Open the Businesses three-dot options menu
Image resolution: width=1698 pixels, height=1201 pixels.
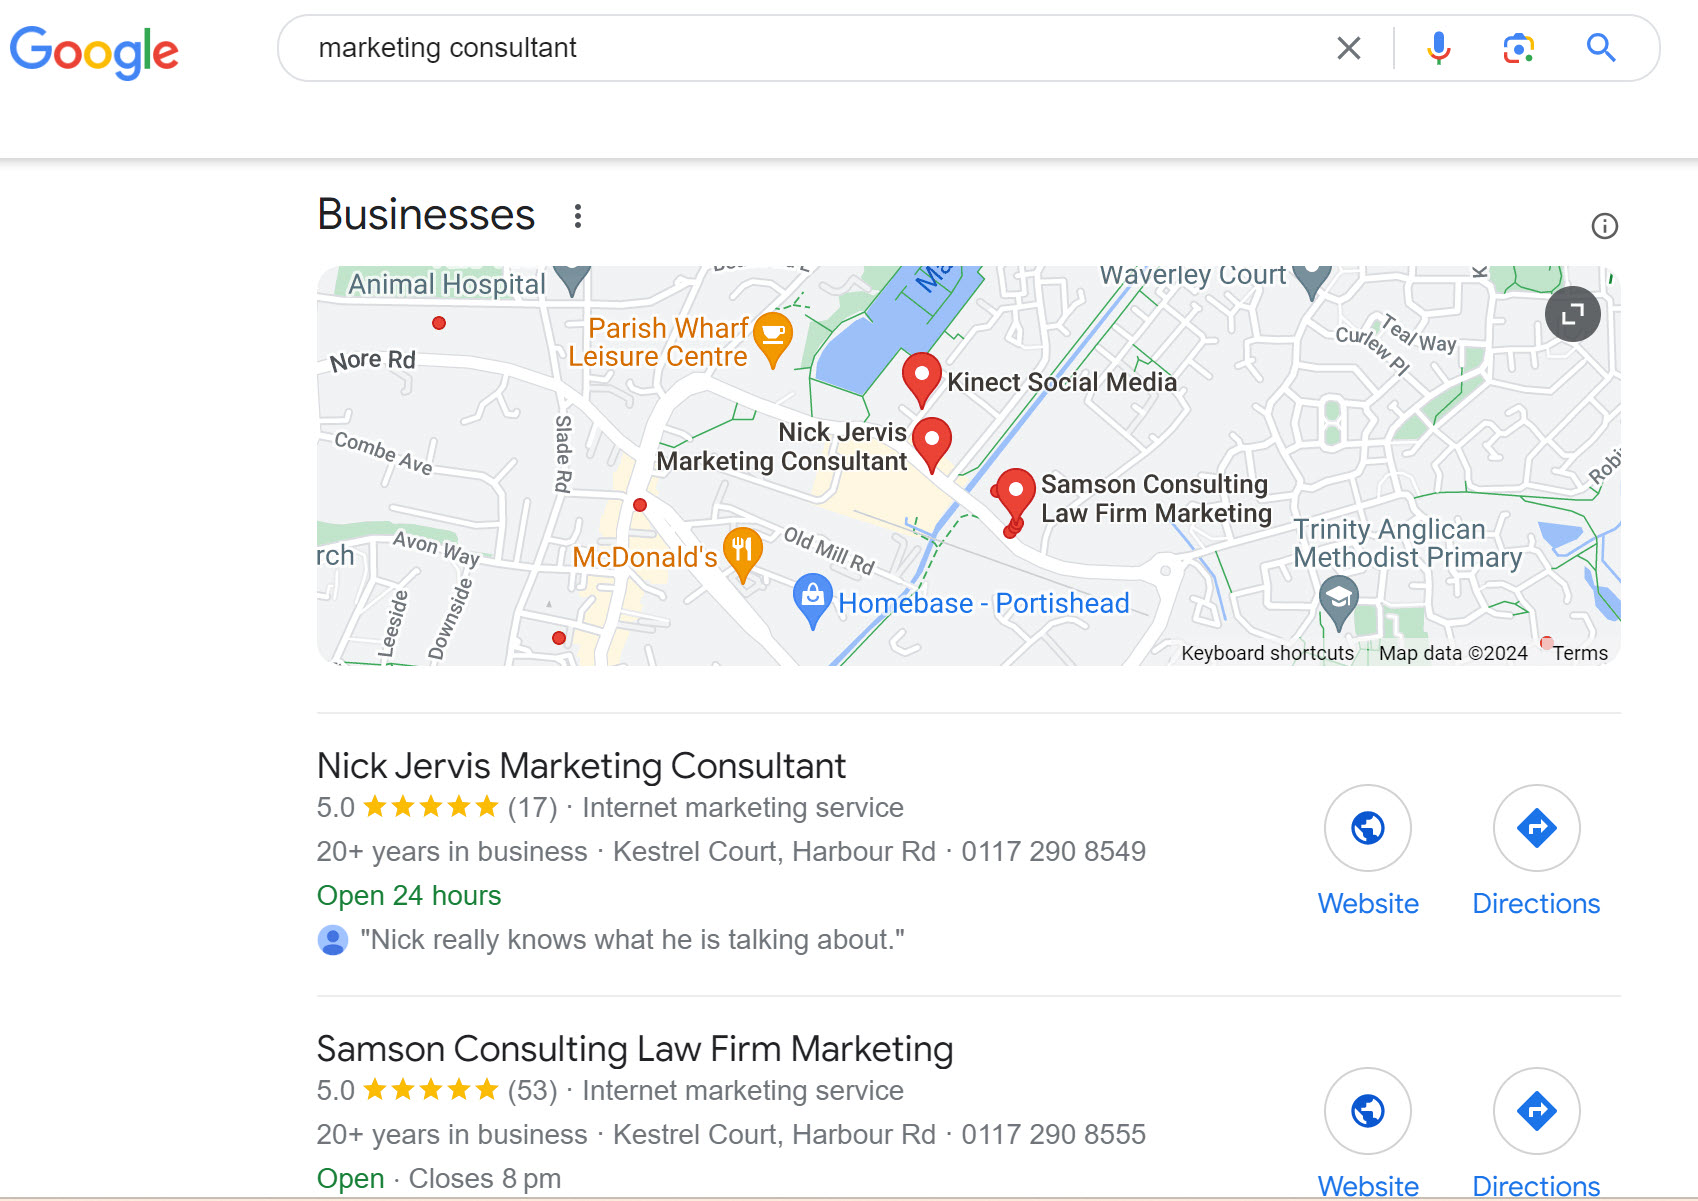pos(577,216)
